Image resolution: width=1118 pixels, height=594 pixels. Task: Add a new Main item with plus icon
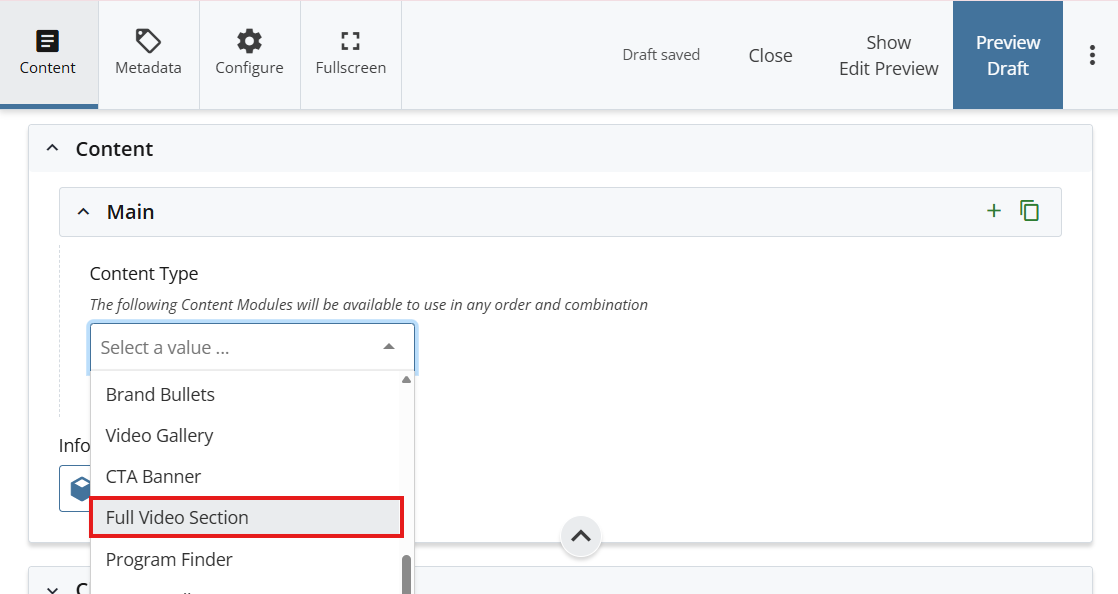(x=993, y=211)
